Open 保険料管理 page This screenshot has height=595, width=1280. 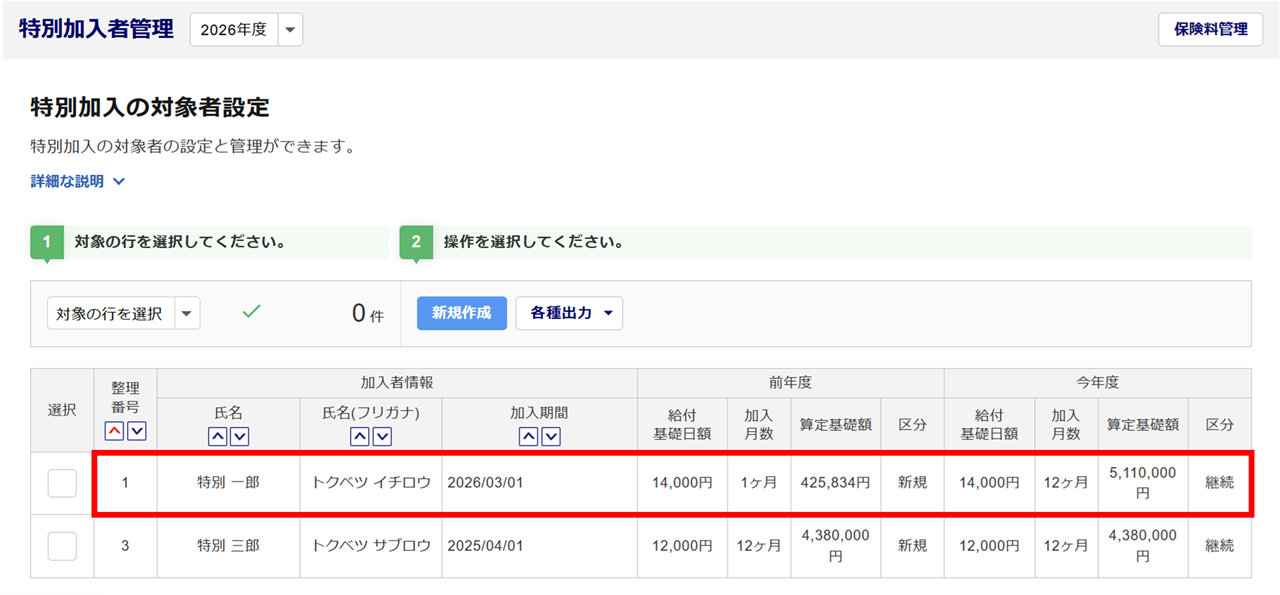pyautogui.click(x=1210, y=29)
